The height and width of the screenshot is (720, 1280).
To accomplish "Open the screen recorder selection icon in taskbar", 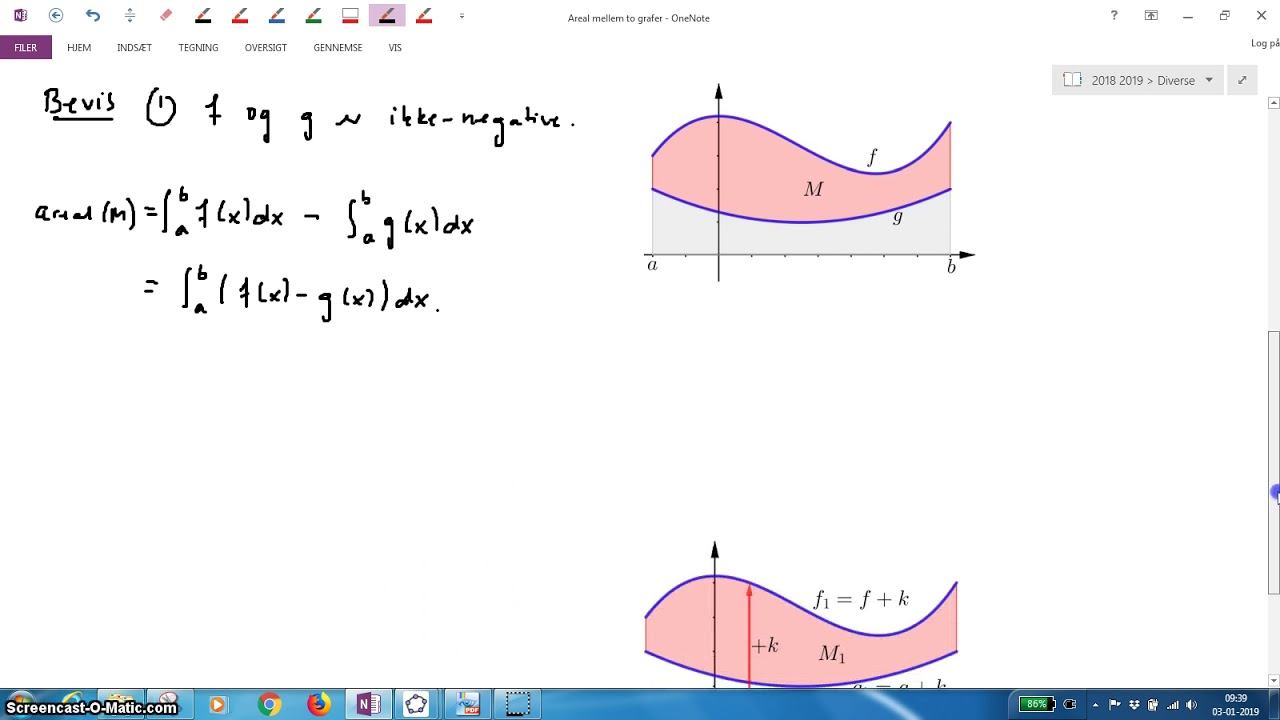I will coord(518,705).
